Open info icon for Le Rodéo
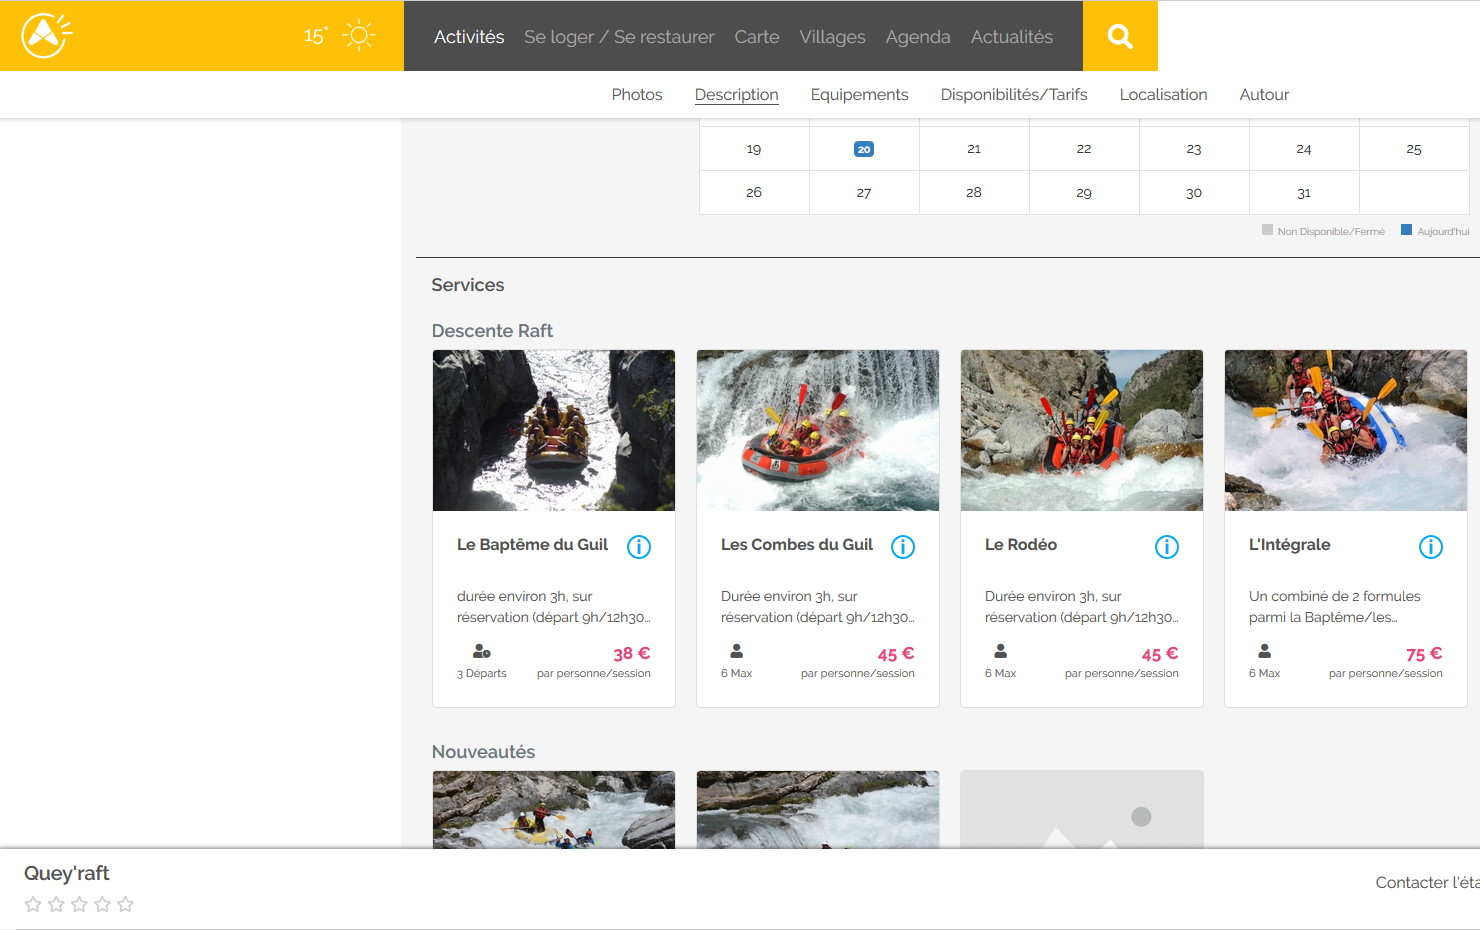1480x930 pixels. coord(1167,547)
